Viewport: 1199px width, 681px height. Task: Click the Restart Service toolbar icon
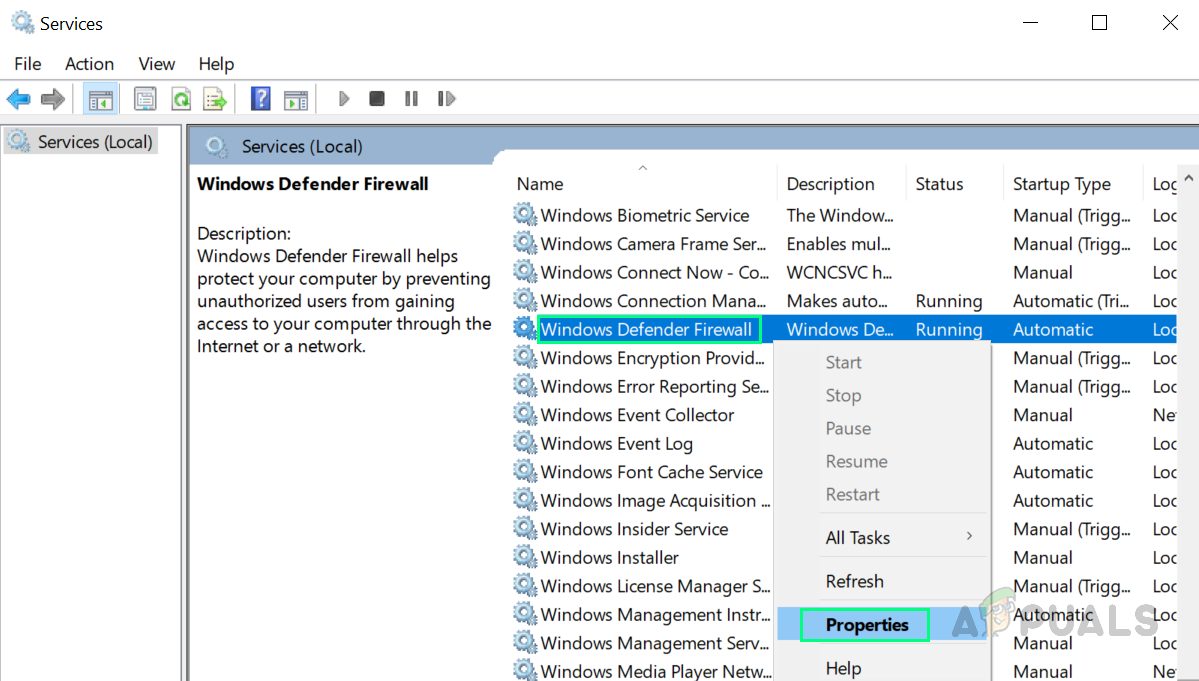coord(447,99)
